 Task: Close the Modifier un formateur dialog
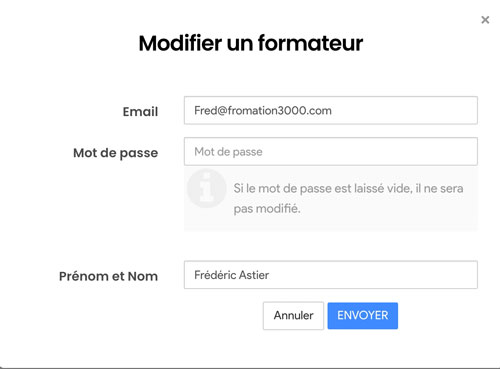pos(485,20)
